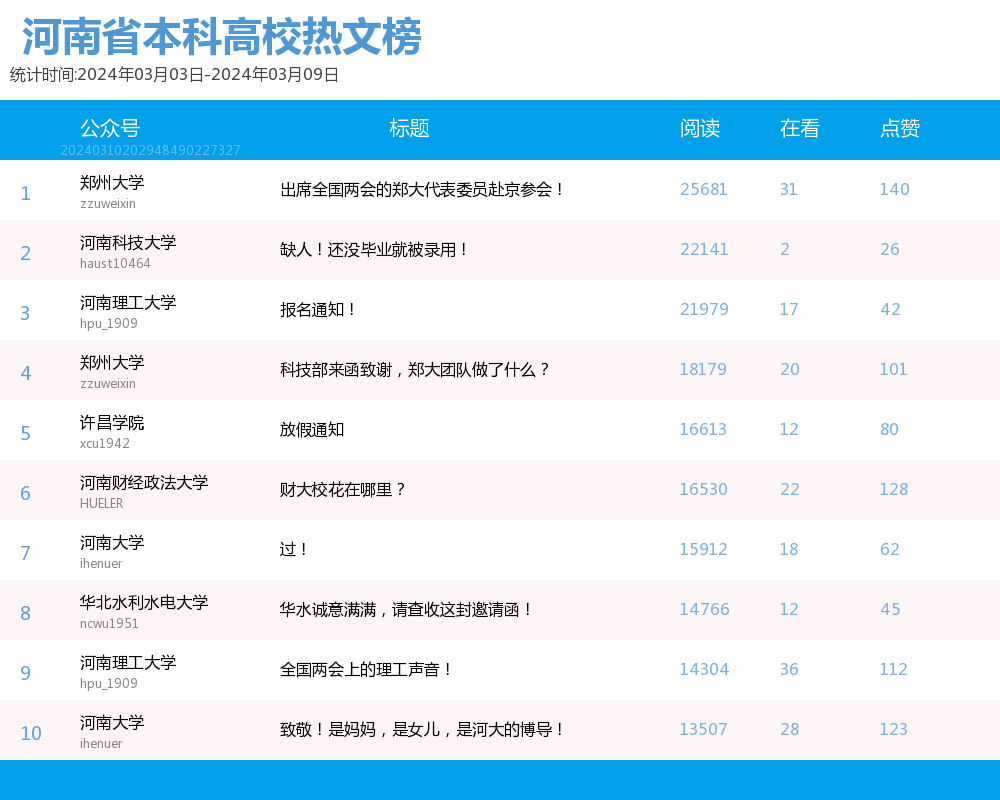This screenshot has width=1000, height=800.
Task: Click like count 123
Action: click(x=893, y=729)
